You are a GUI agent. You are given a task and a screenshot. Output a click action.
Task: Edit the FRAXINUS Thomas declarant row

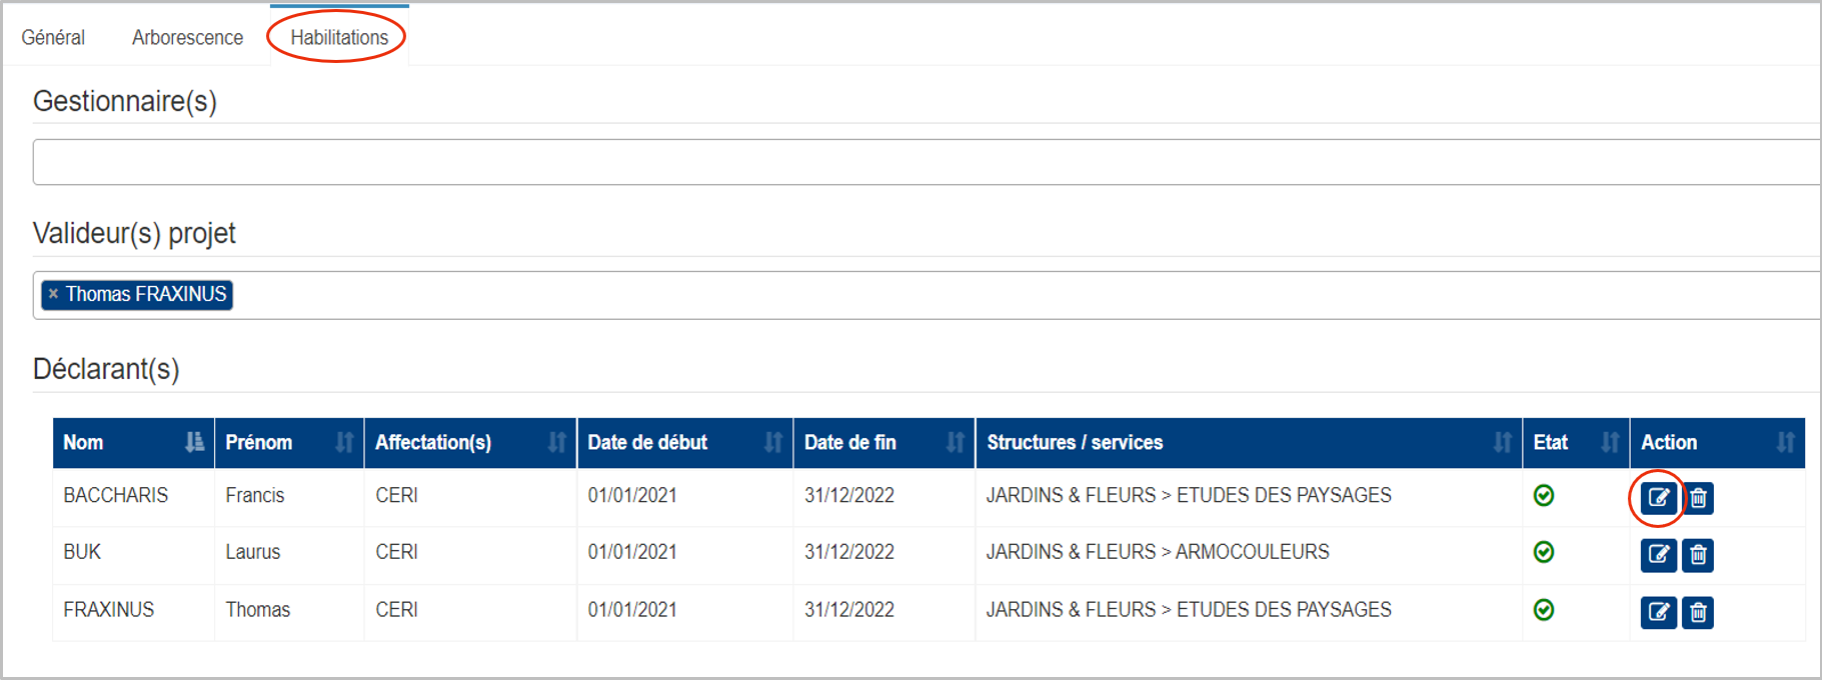1658,611
